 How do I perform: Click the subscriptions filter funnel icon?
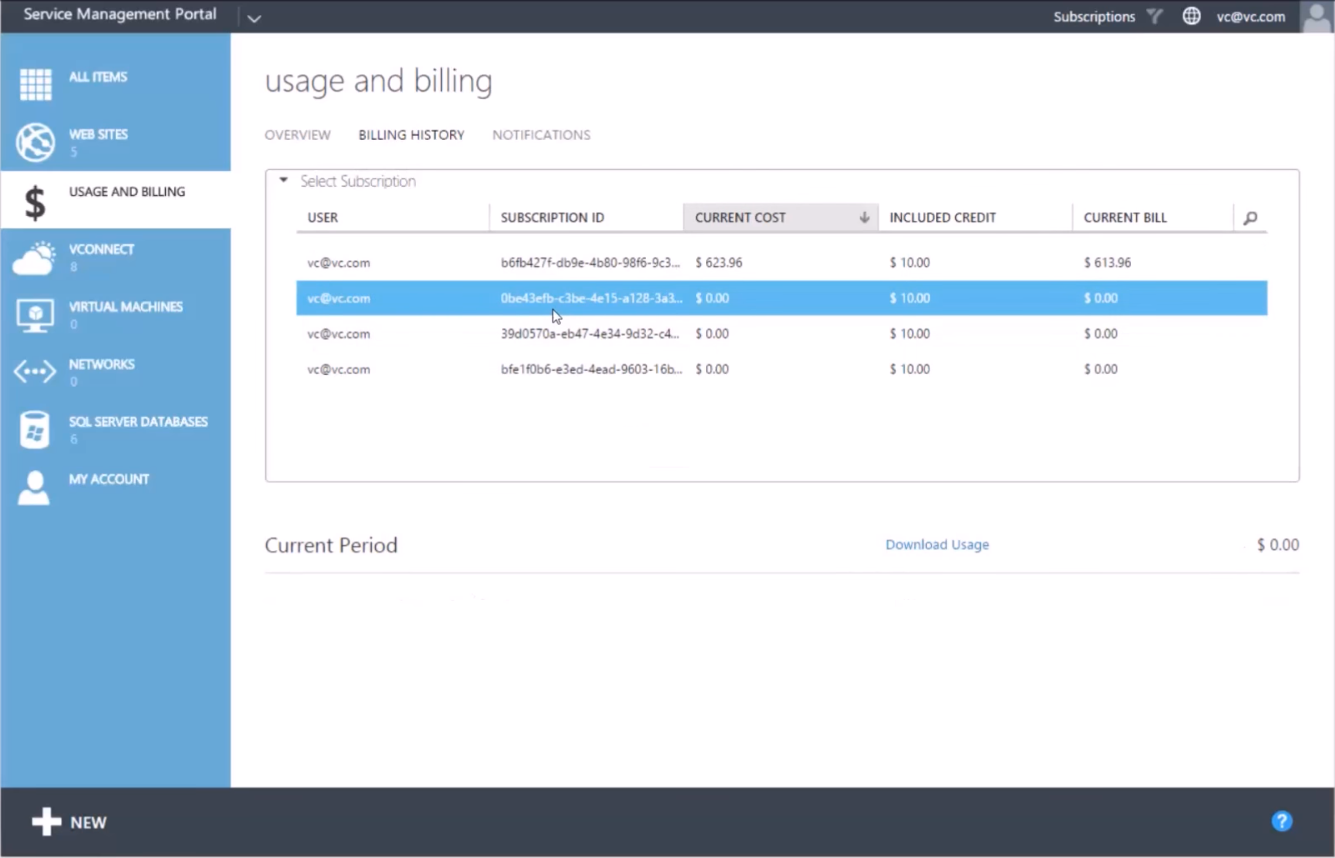coord(1155,16)
